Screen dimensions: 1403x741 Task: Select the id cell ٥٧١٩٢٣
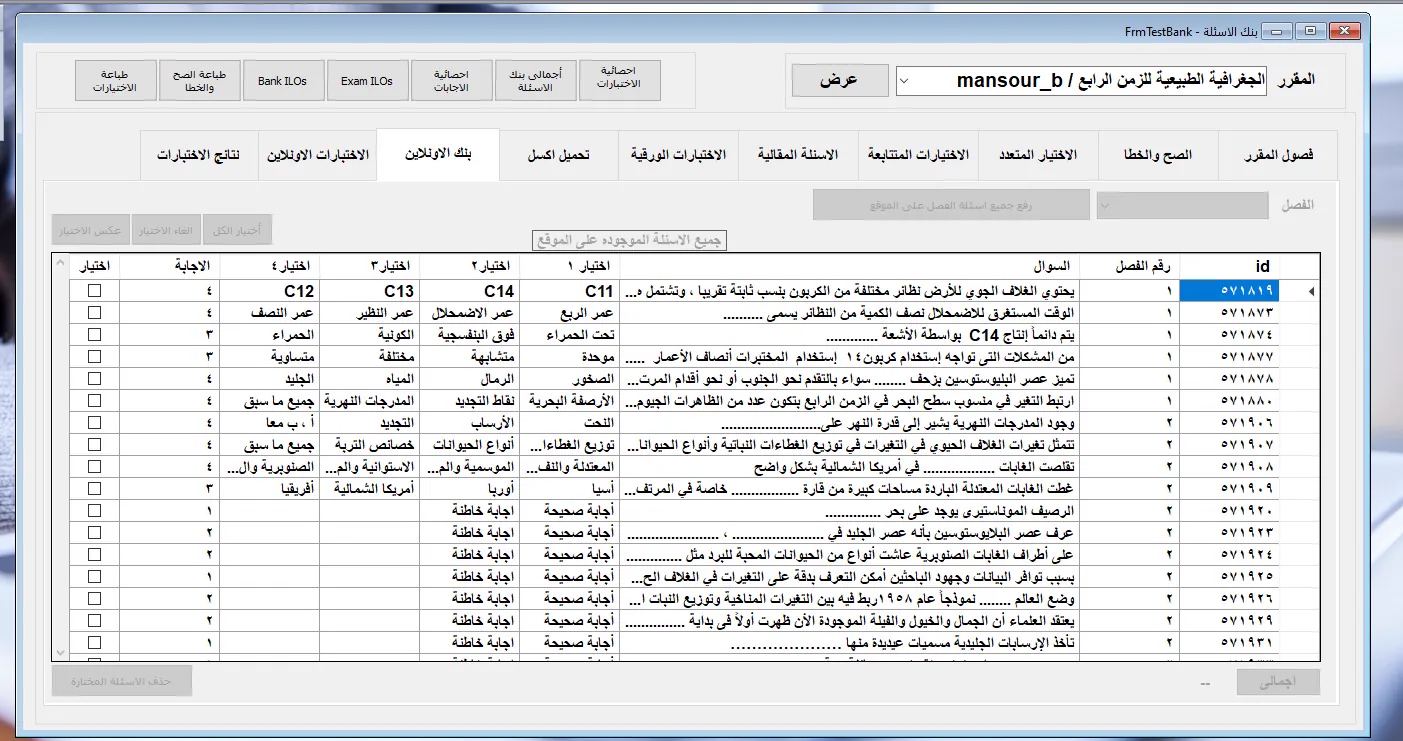point(1230,532)
